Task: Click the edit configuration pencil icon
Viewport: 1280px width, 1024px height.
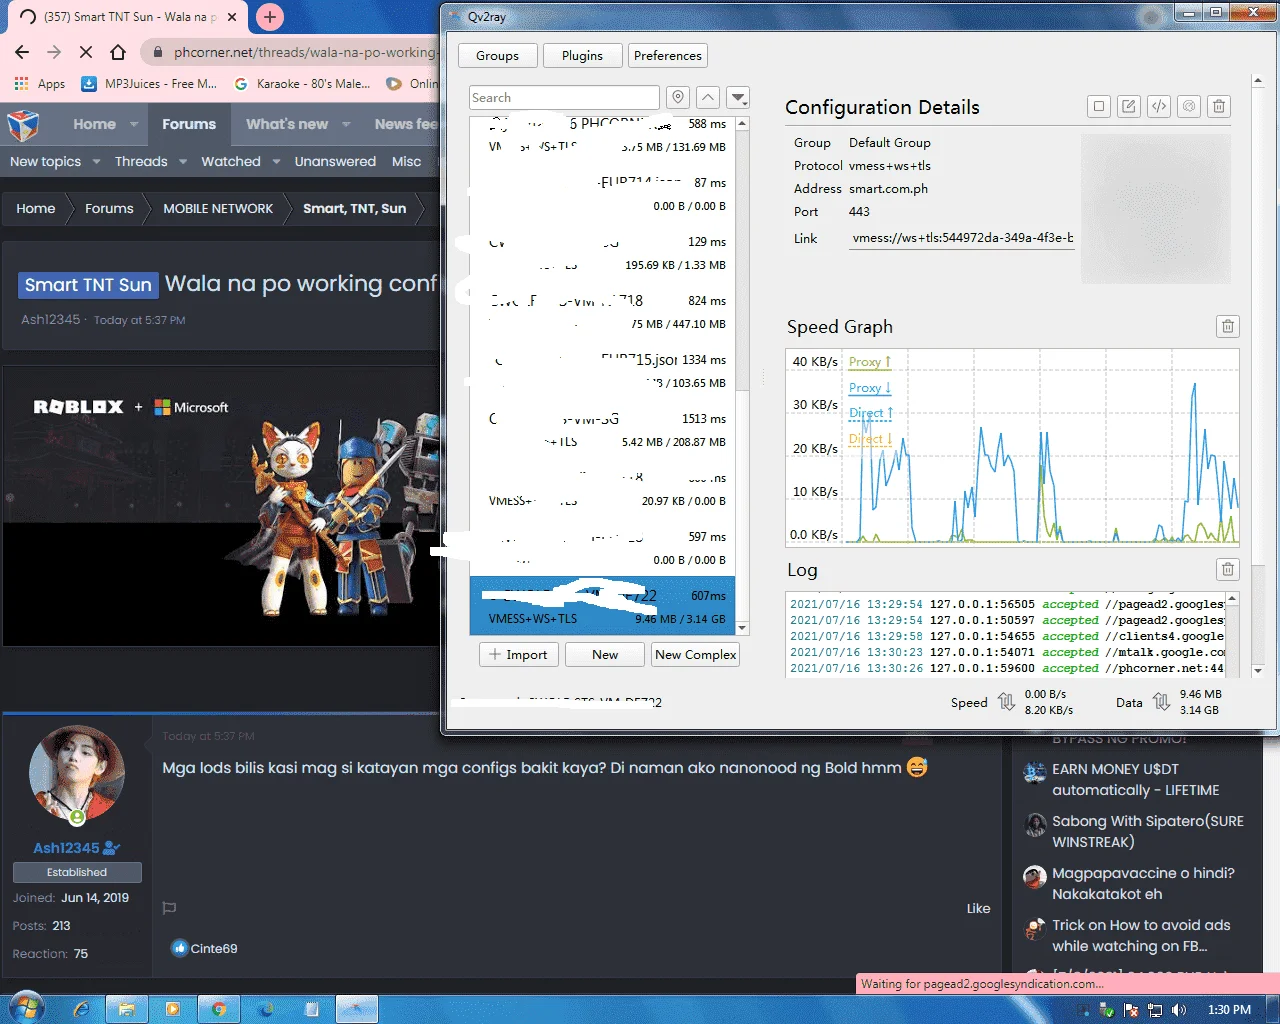Action: coord(1129,106)
